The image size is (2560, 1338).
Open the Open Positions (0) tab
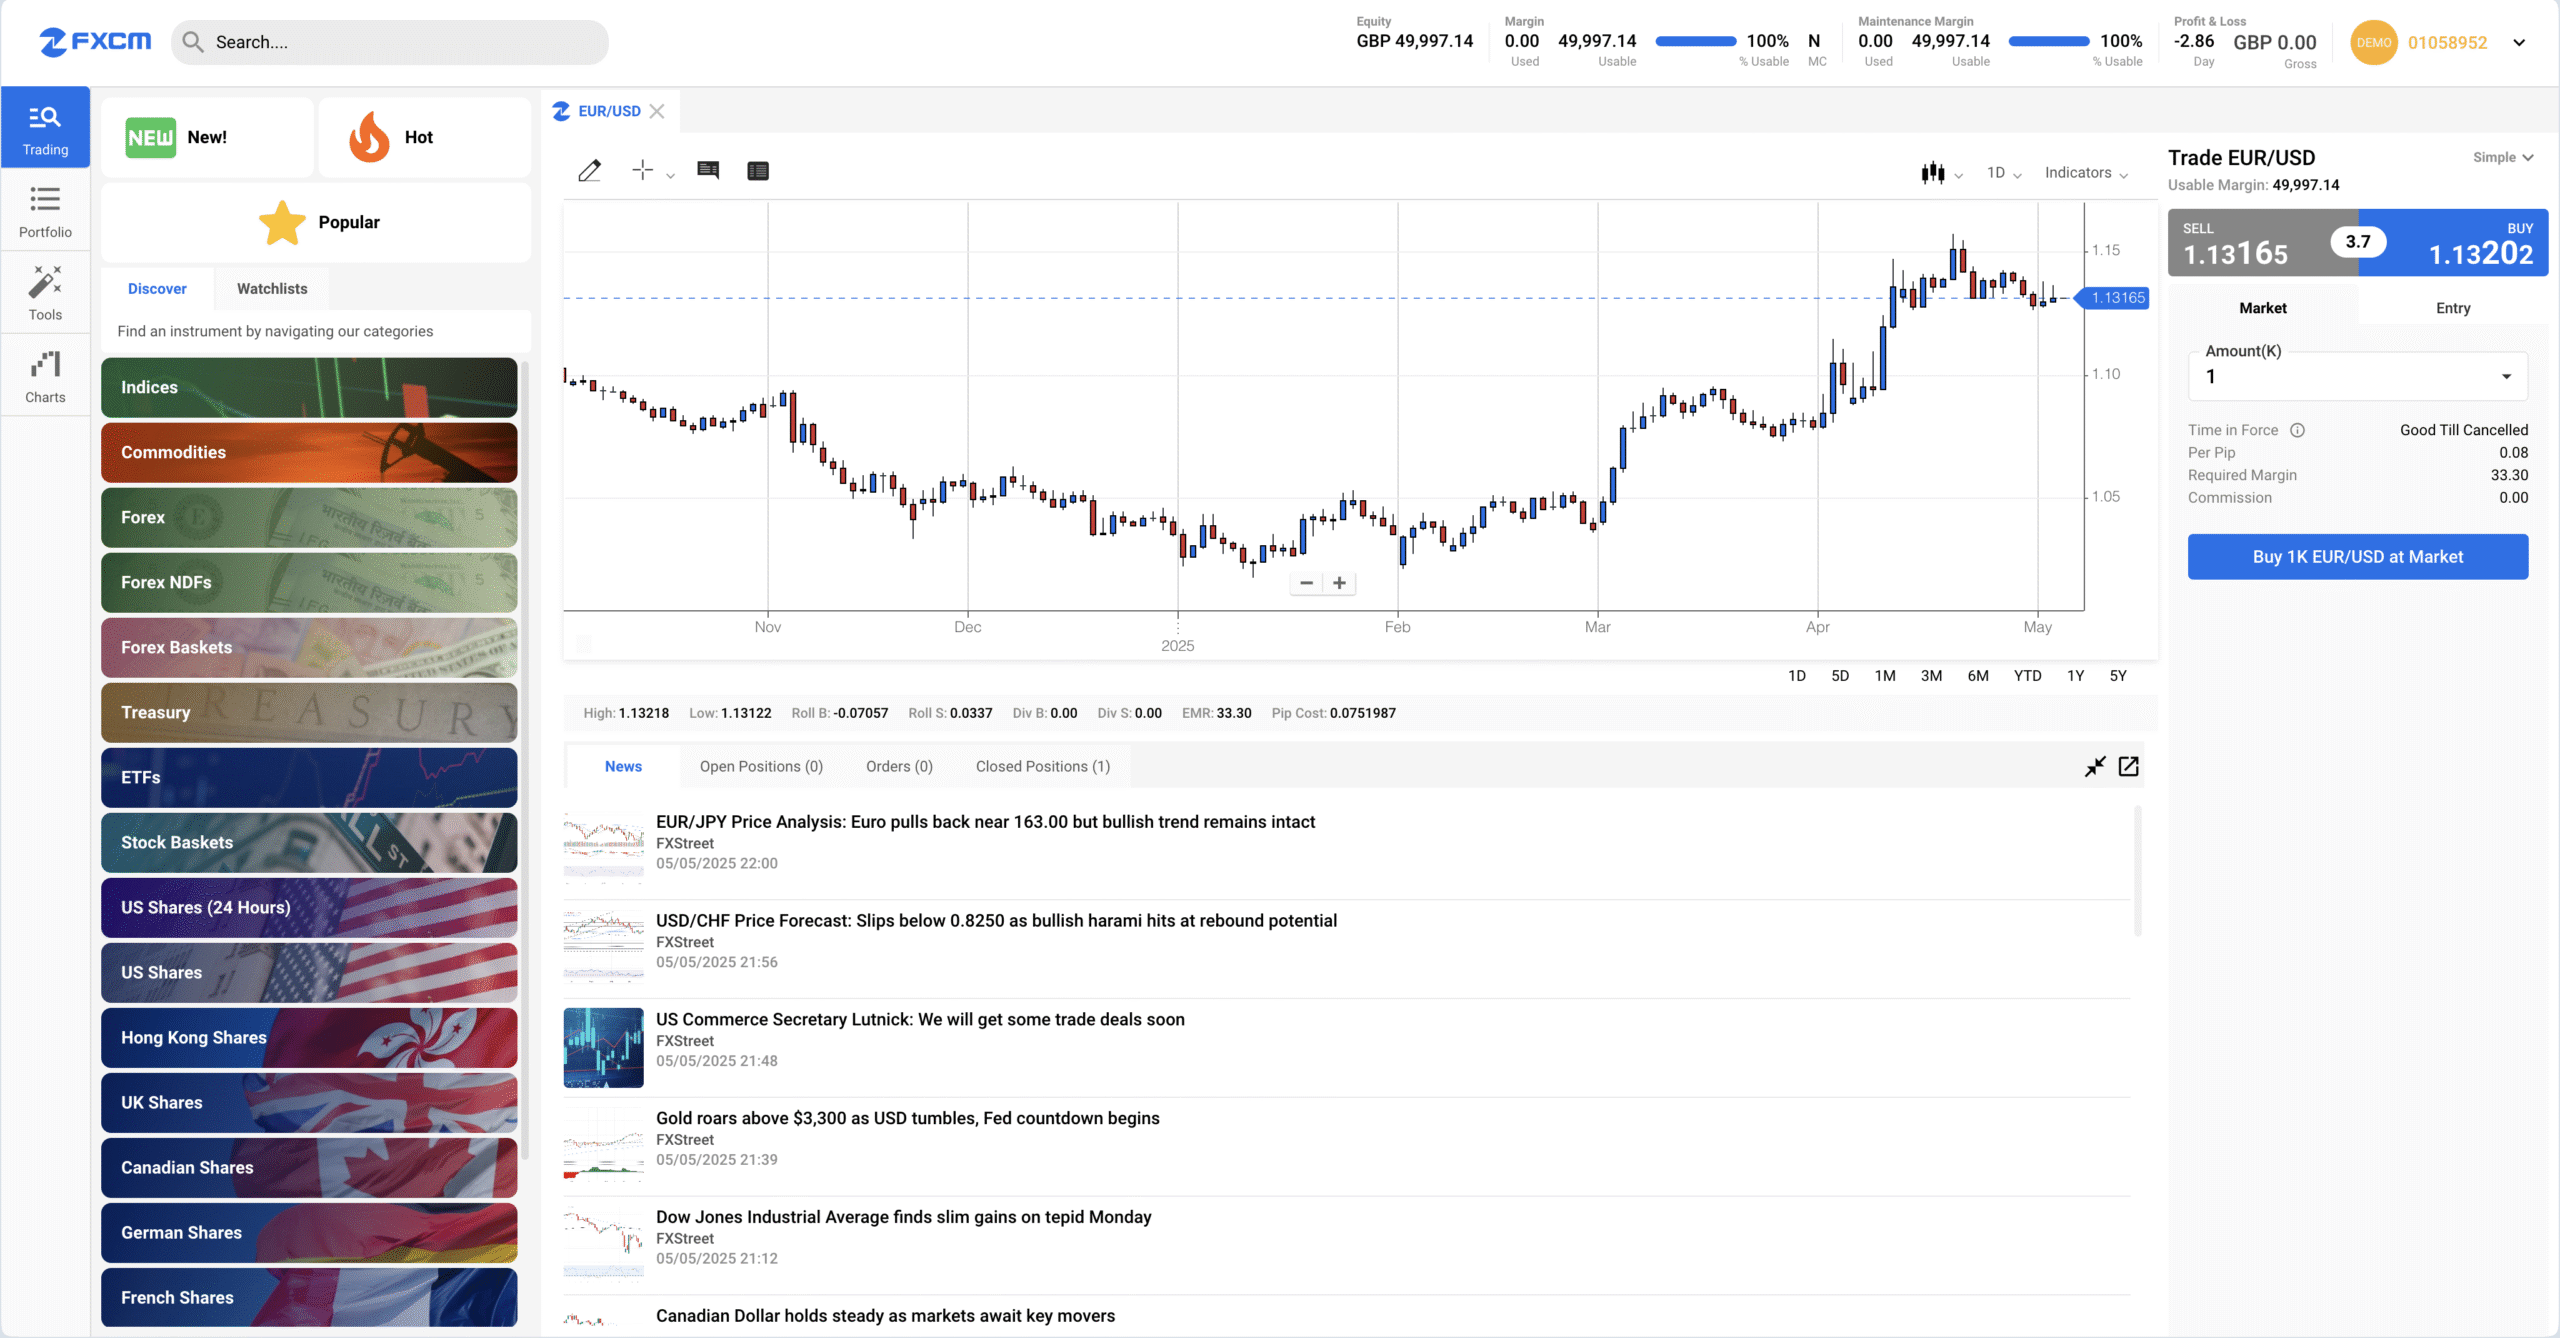(761, 766)
